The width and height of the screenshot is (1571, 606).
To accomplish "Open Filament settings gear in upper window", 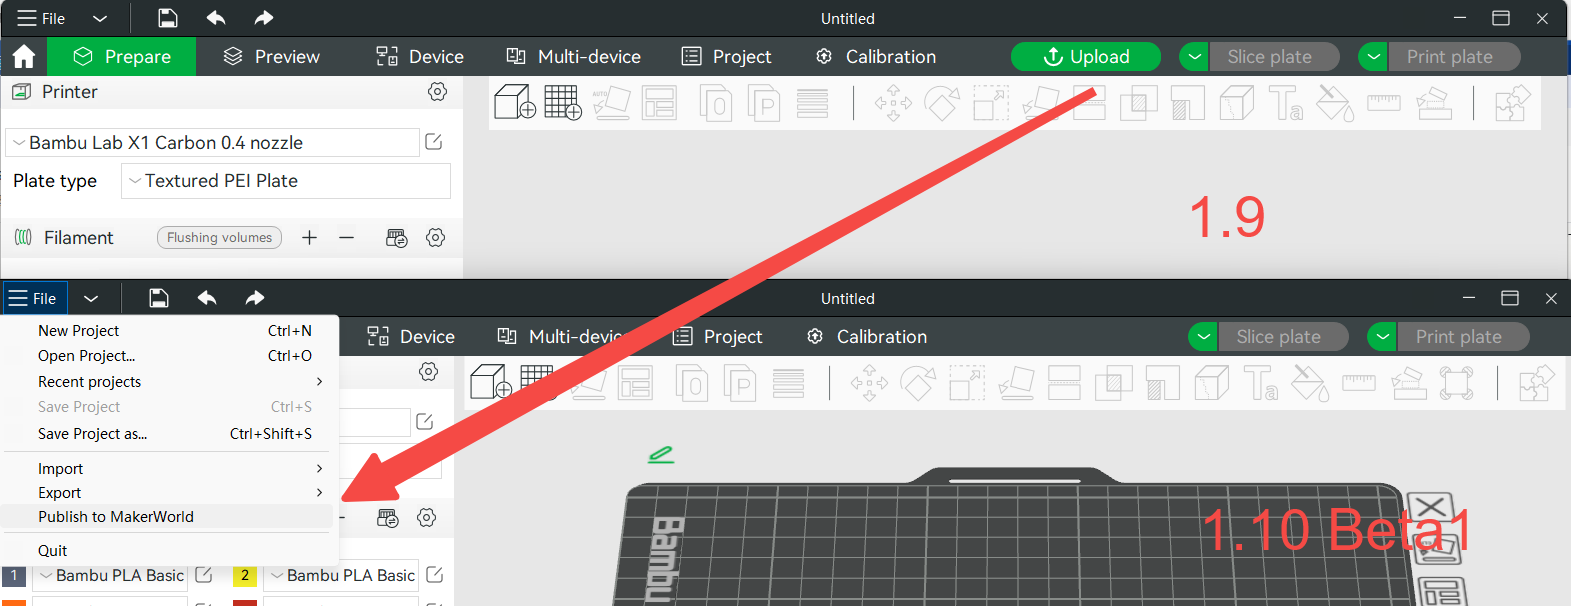I will tap(435, 238).
